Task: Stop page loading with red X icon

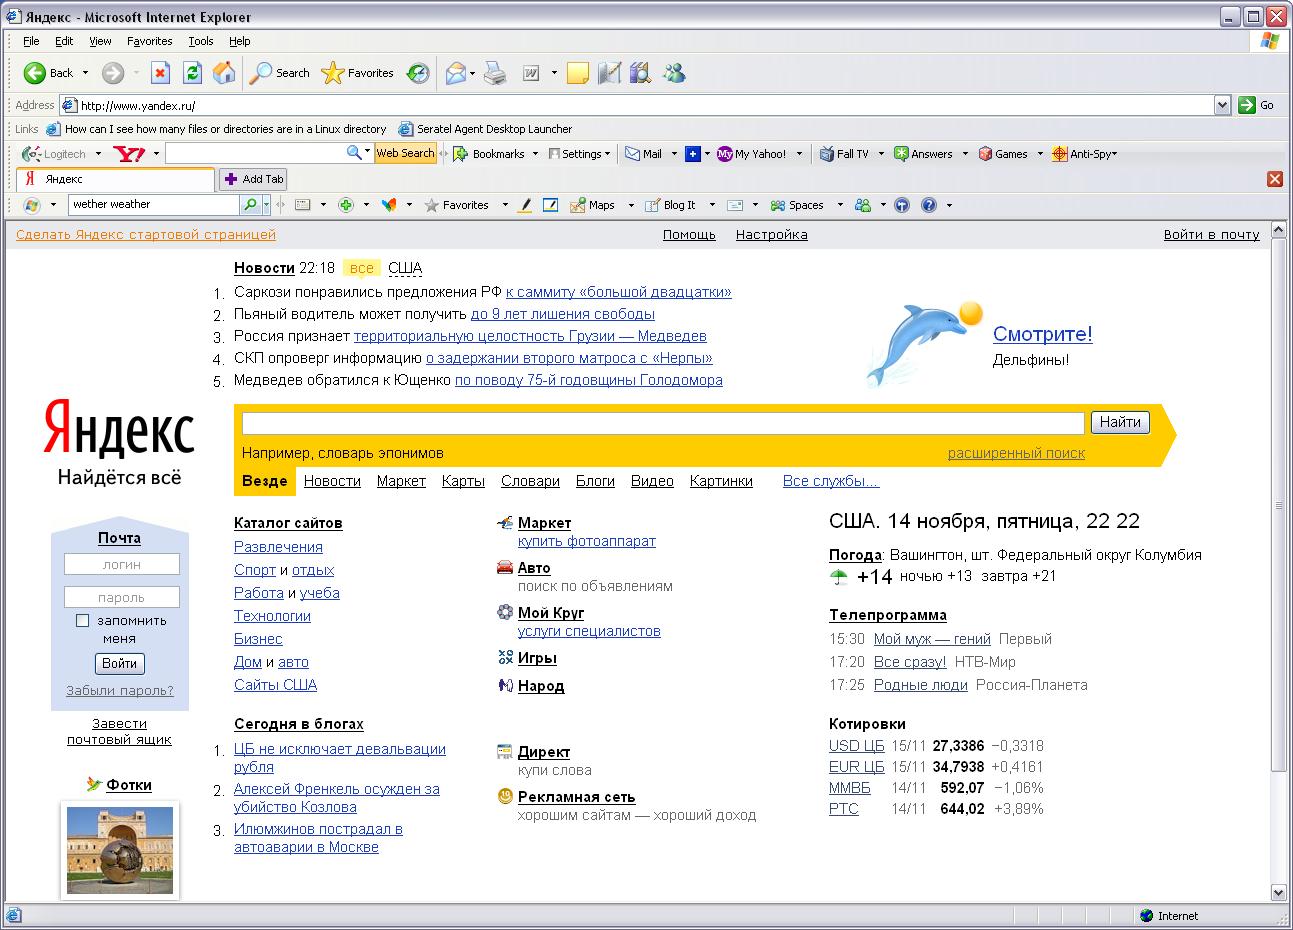Action: (x=160, y=73)
